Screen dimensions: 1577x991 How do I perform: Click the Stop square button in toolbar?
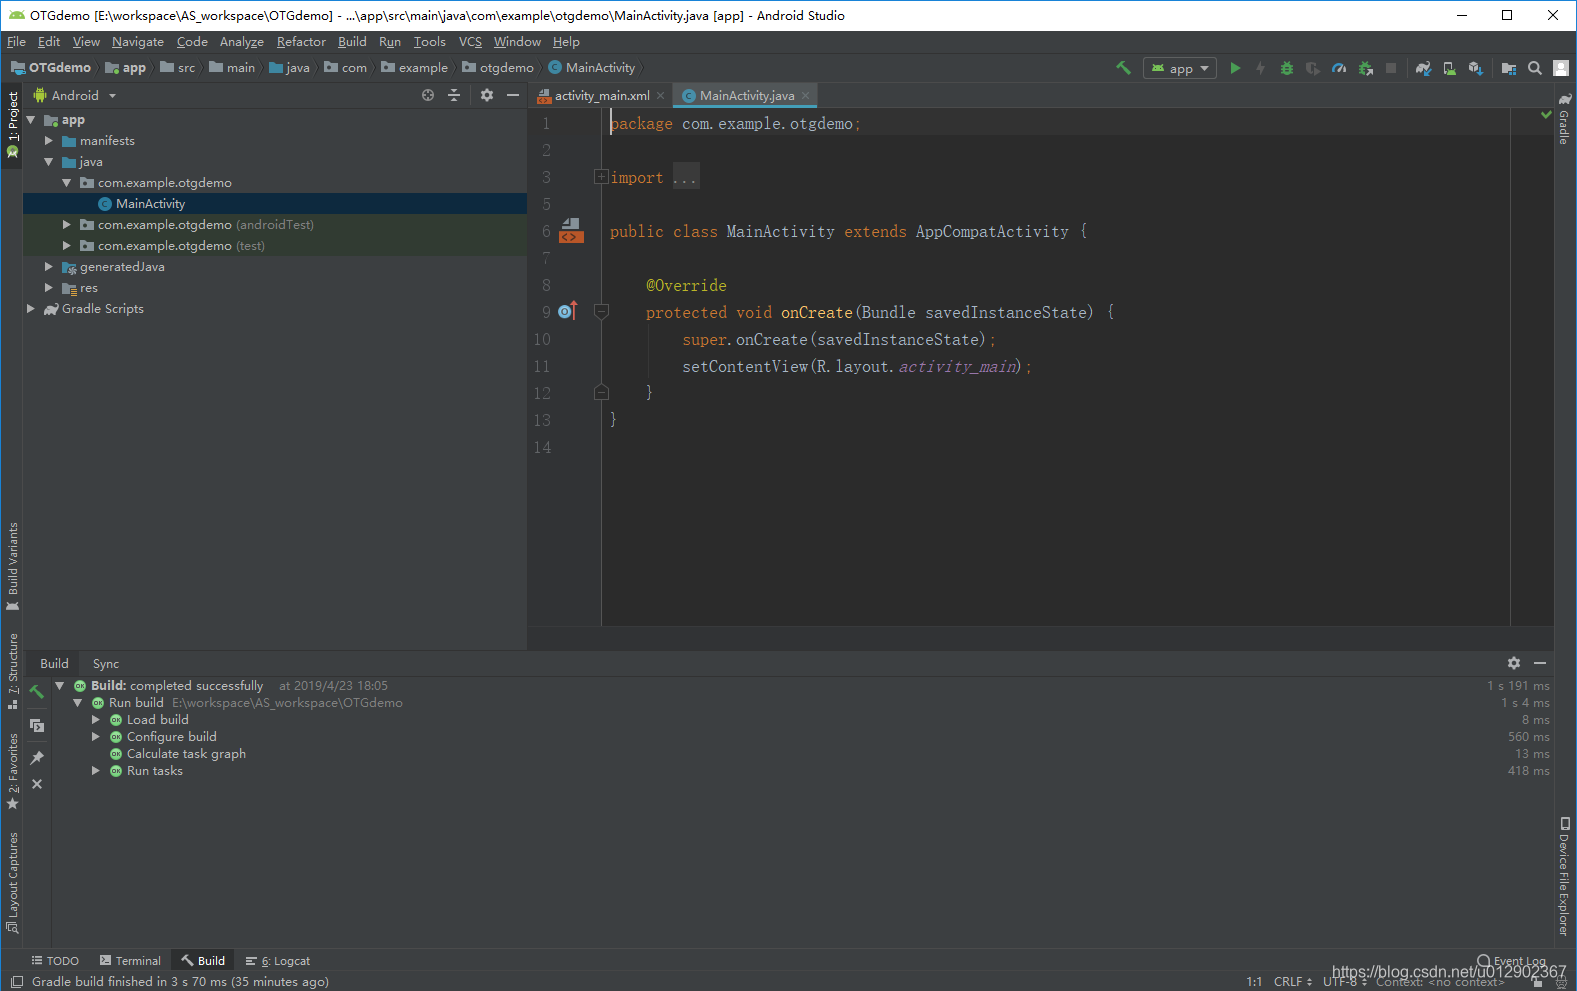(x=1391, y=68)
